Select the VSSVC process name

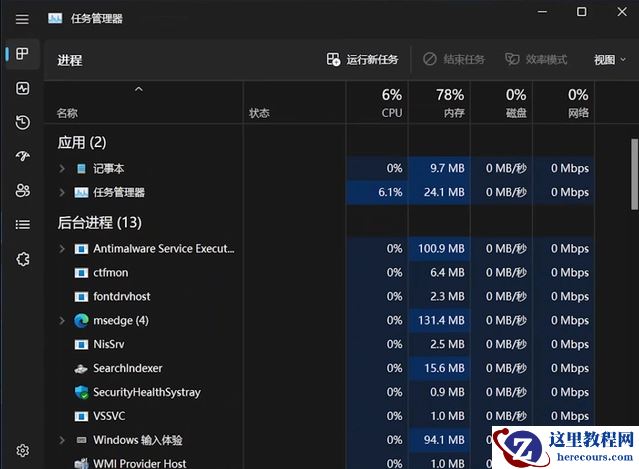[109, 416]
